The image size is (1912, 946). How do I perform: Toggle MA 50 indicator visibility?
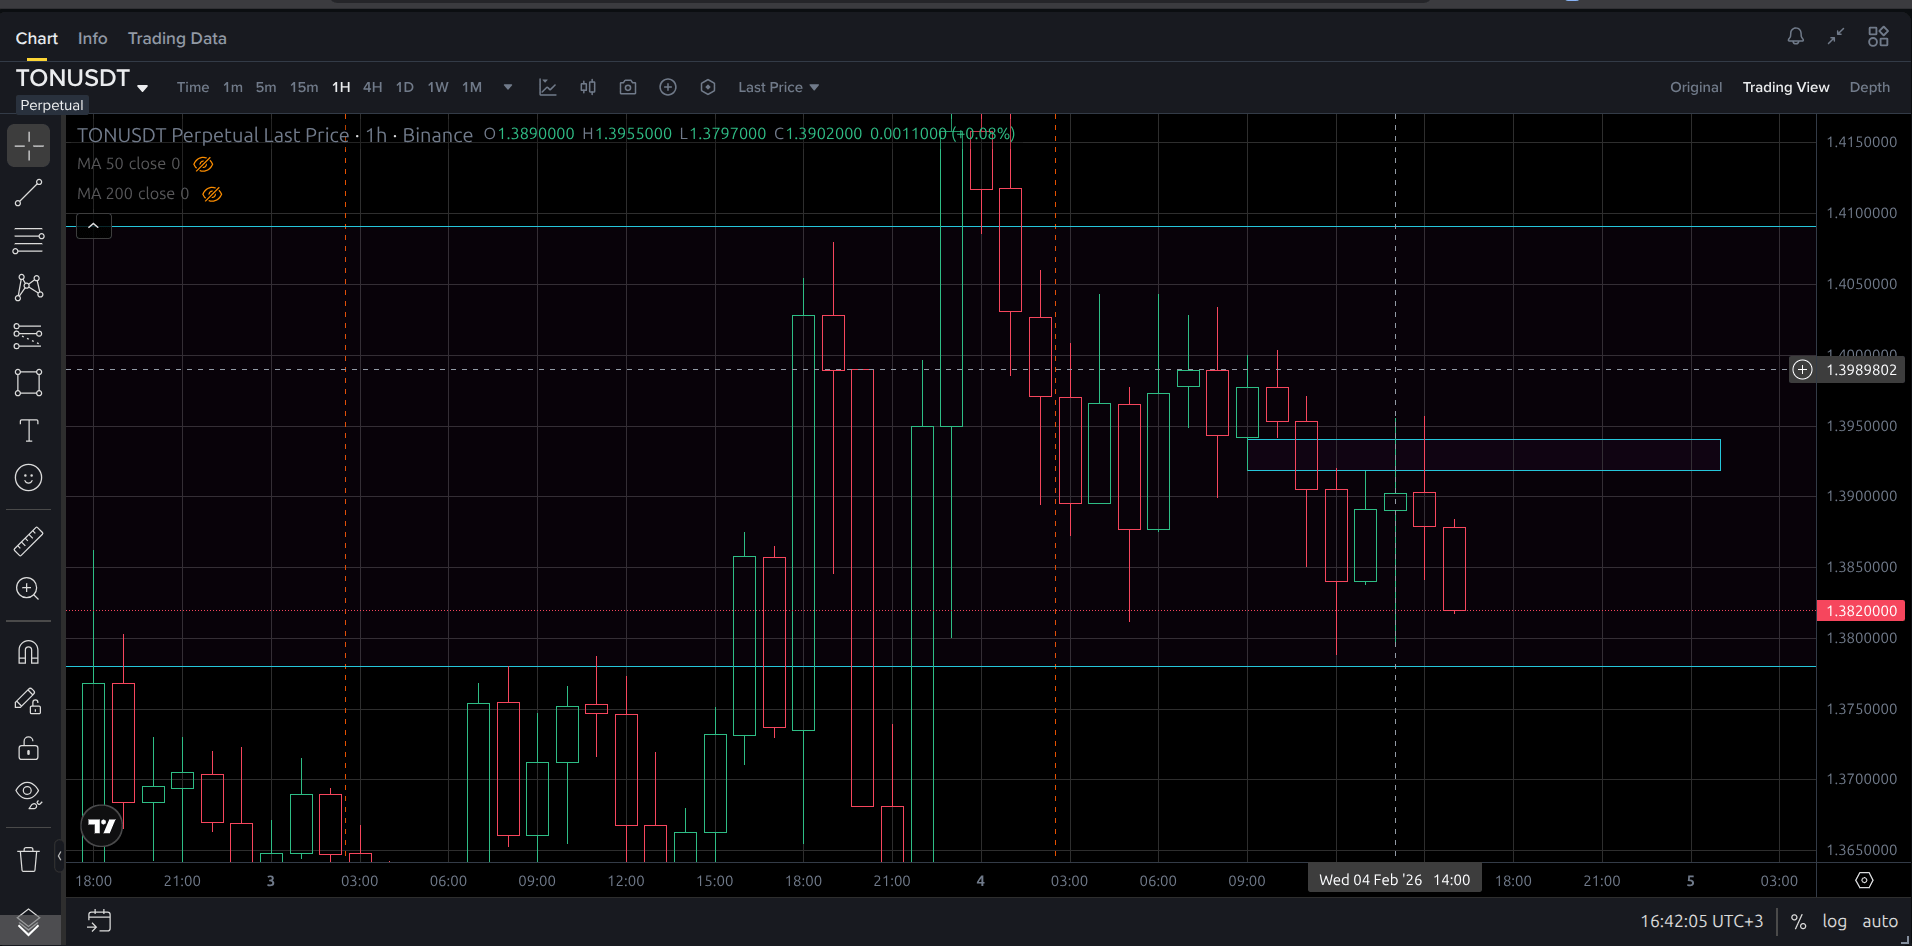tap(203, 164)
